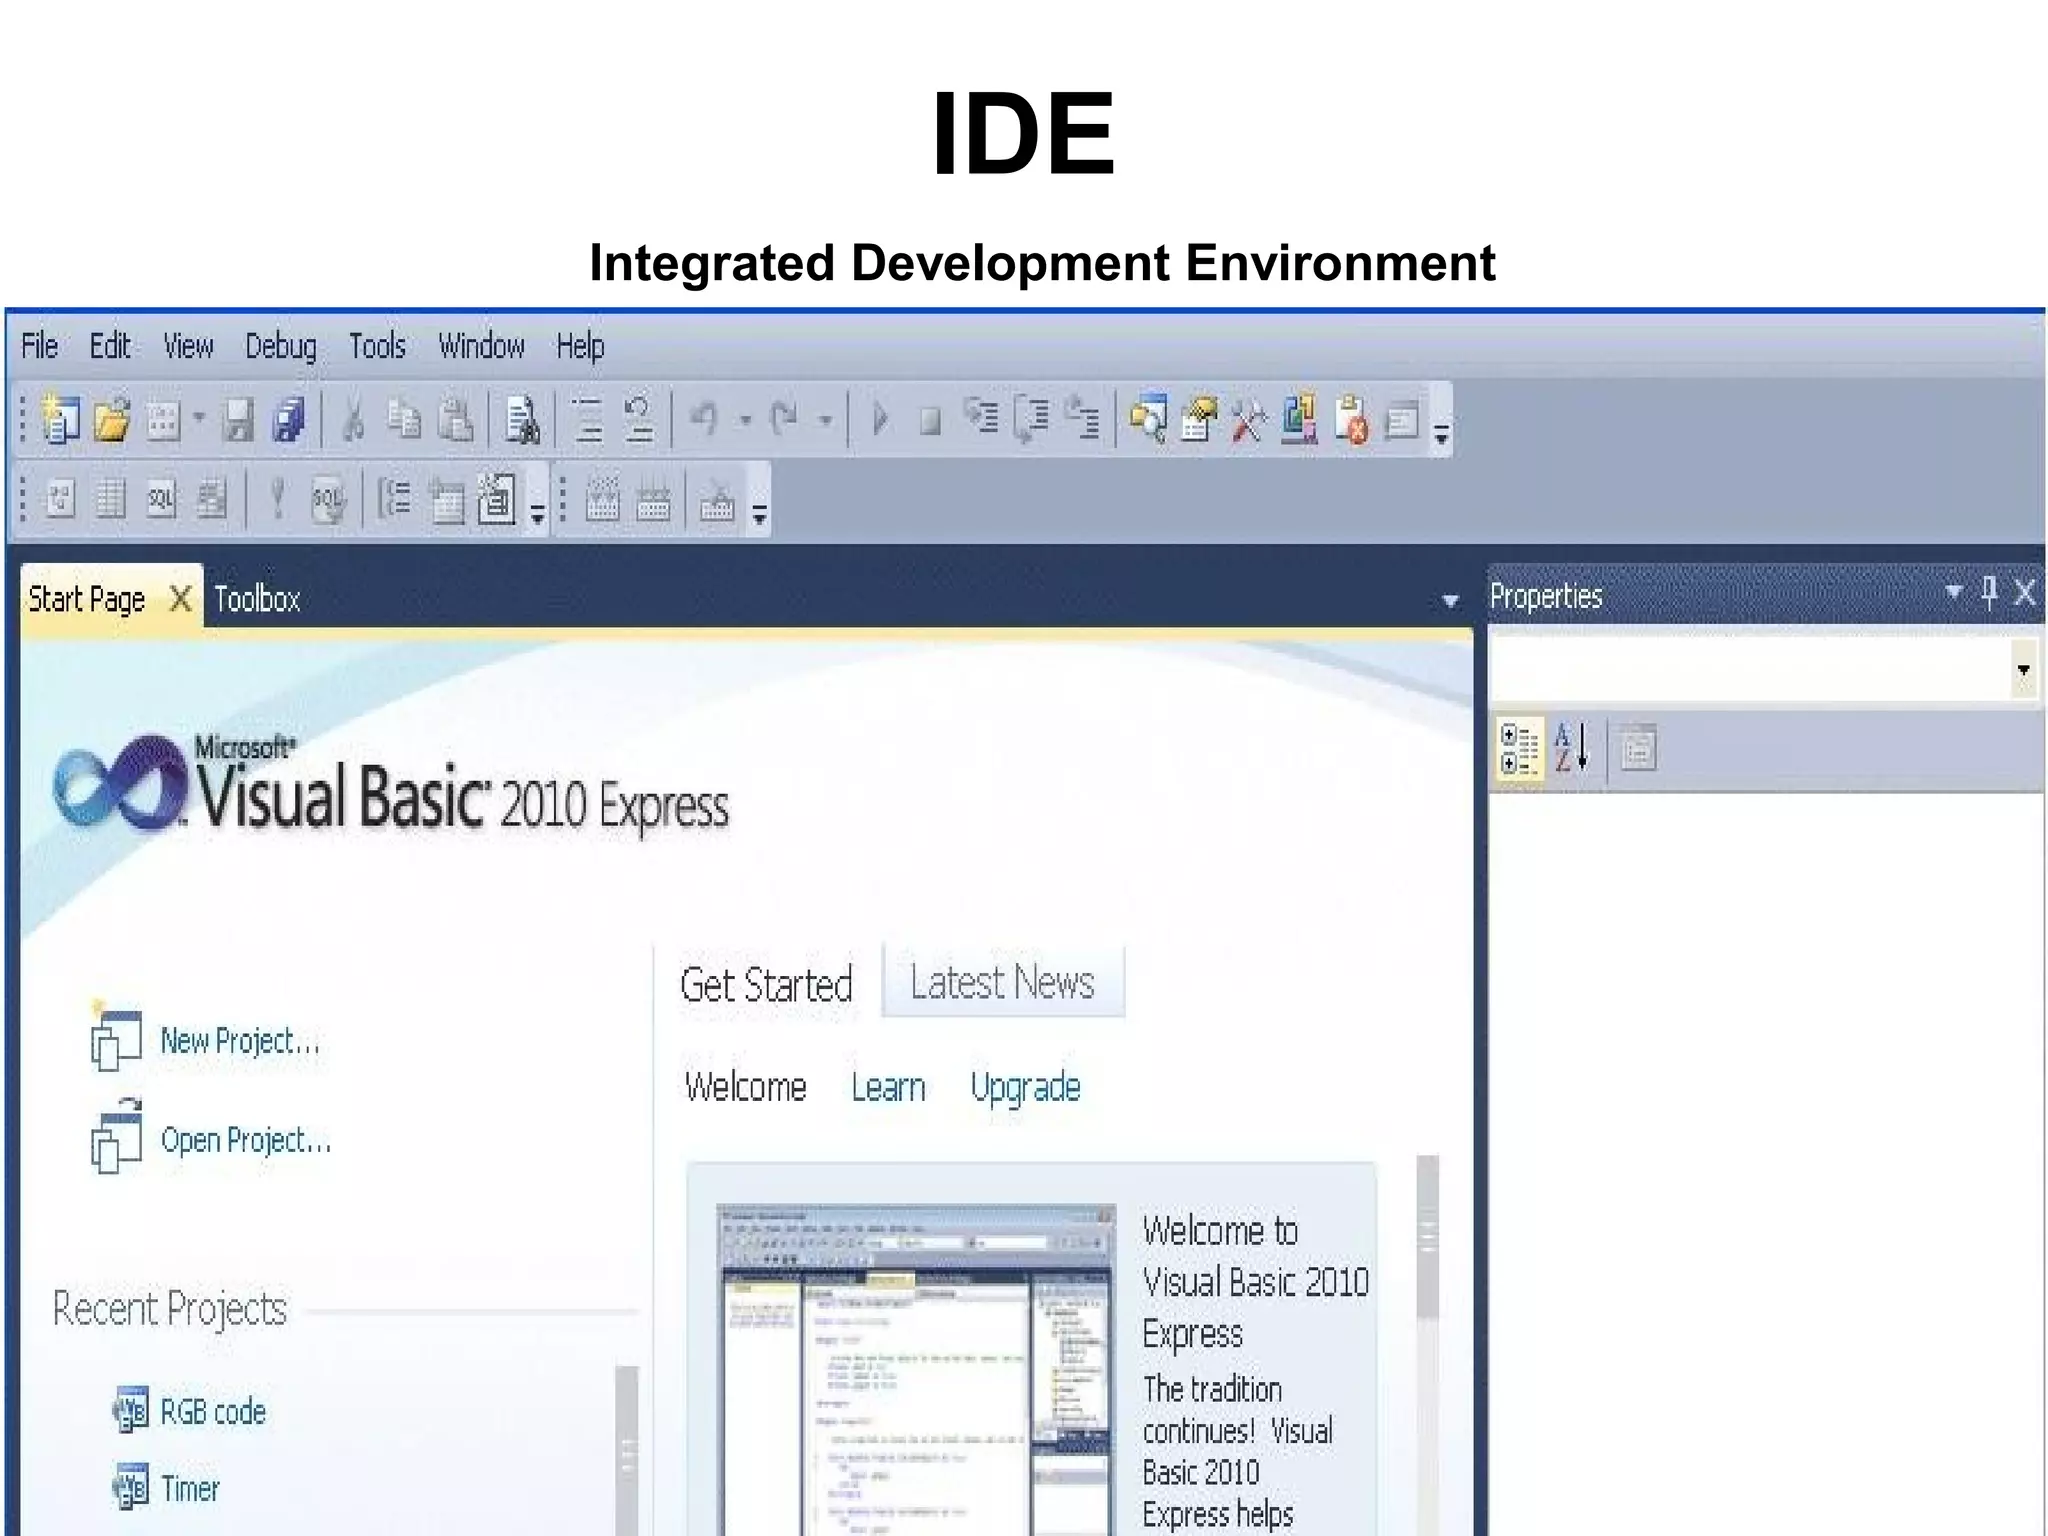Open the Tools menu
The image size is (2048, 1536).
(x=377, y=346)
